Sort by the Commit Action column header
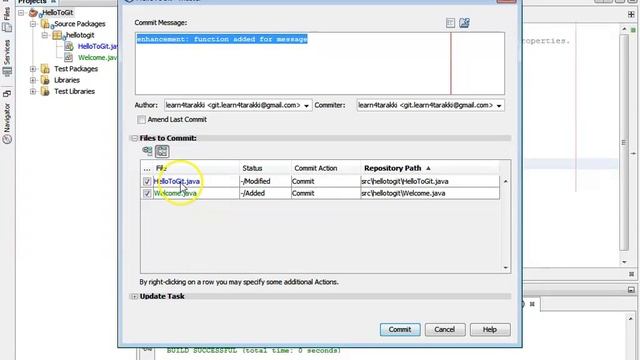640x360 pixels. 326,168
